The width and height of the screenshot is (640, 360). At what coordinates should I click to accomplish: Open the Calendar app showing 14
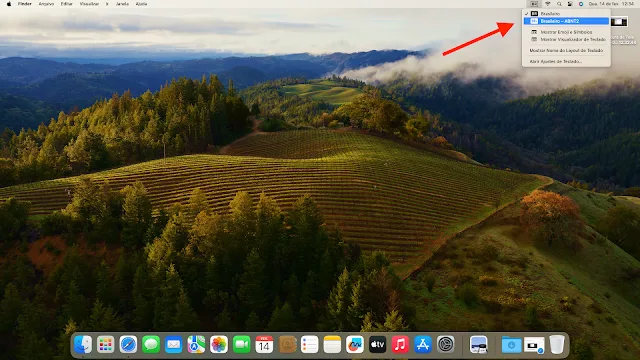pyautogui.click(x=264, y=344)
